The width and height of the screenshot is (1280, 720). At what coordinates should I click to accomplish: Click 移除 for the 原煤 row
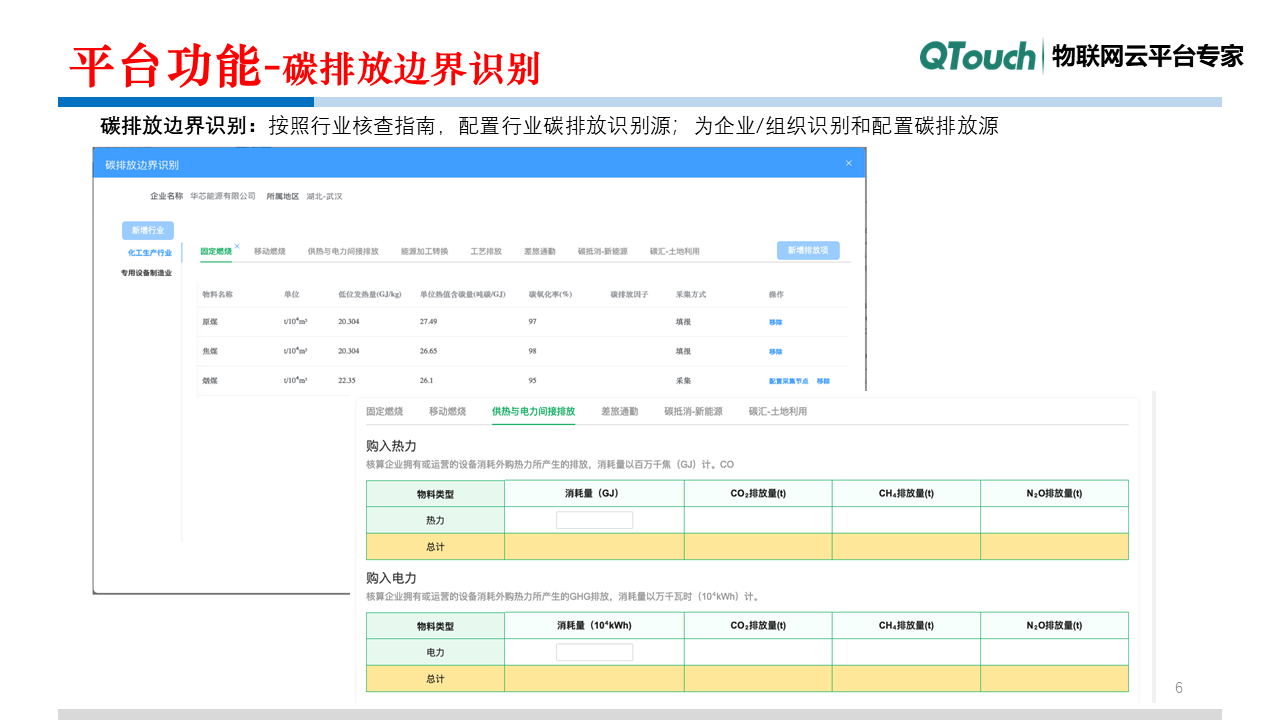pyautogui.click(x=775, y=321)
